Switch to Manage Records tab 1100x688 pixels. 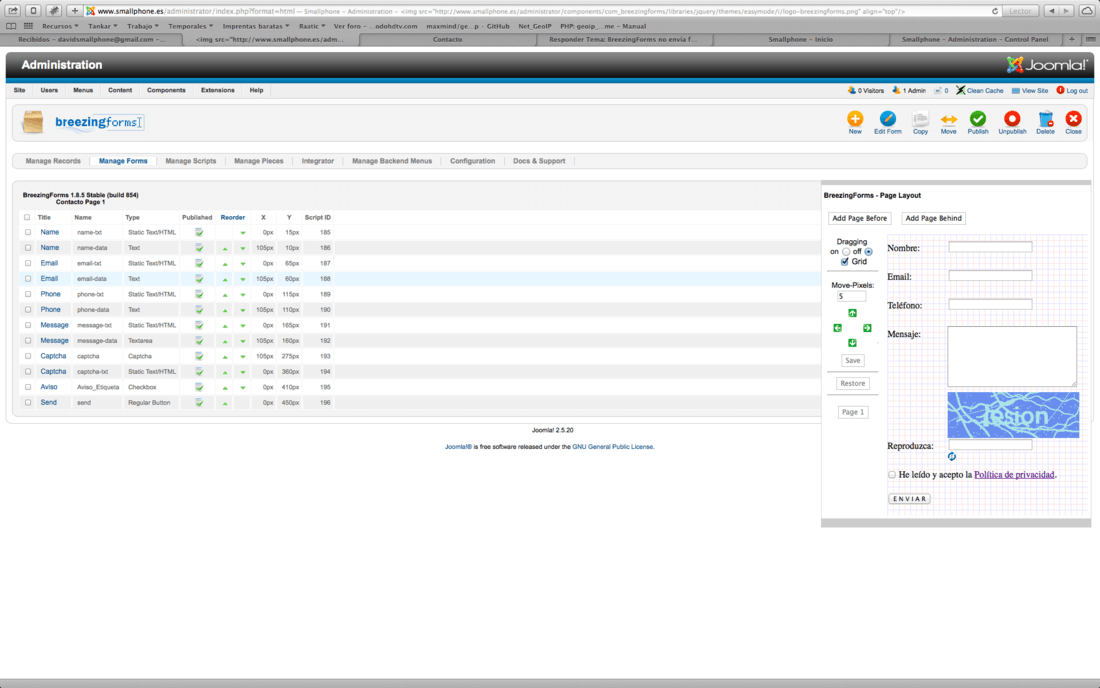point(53,161)
